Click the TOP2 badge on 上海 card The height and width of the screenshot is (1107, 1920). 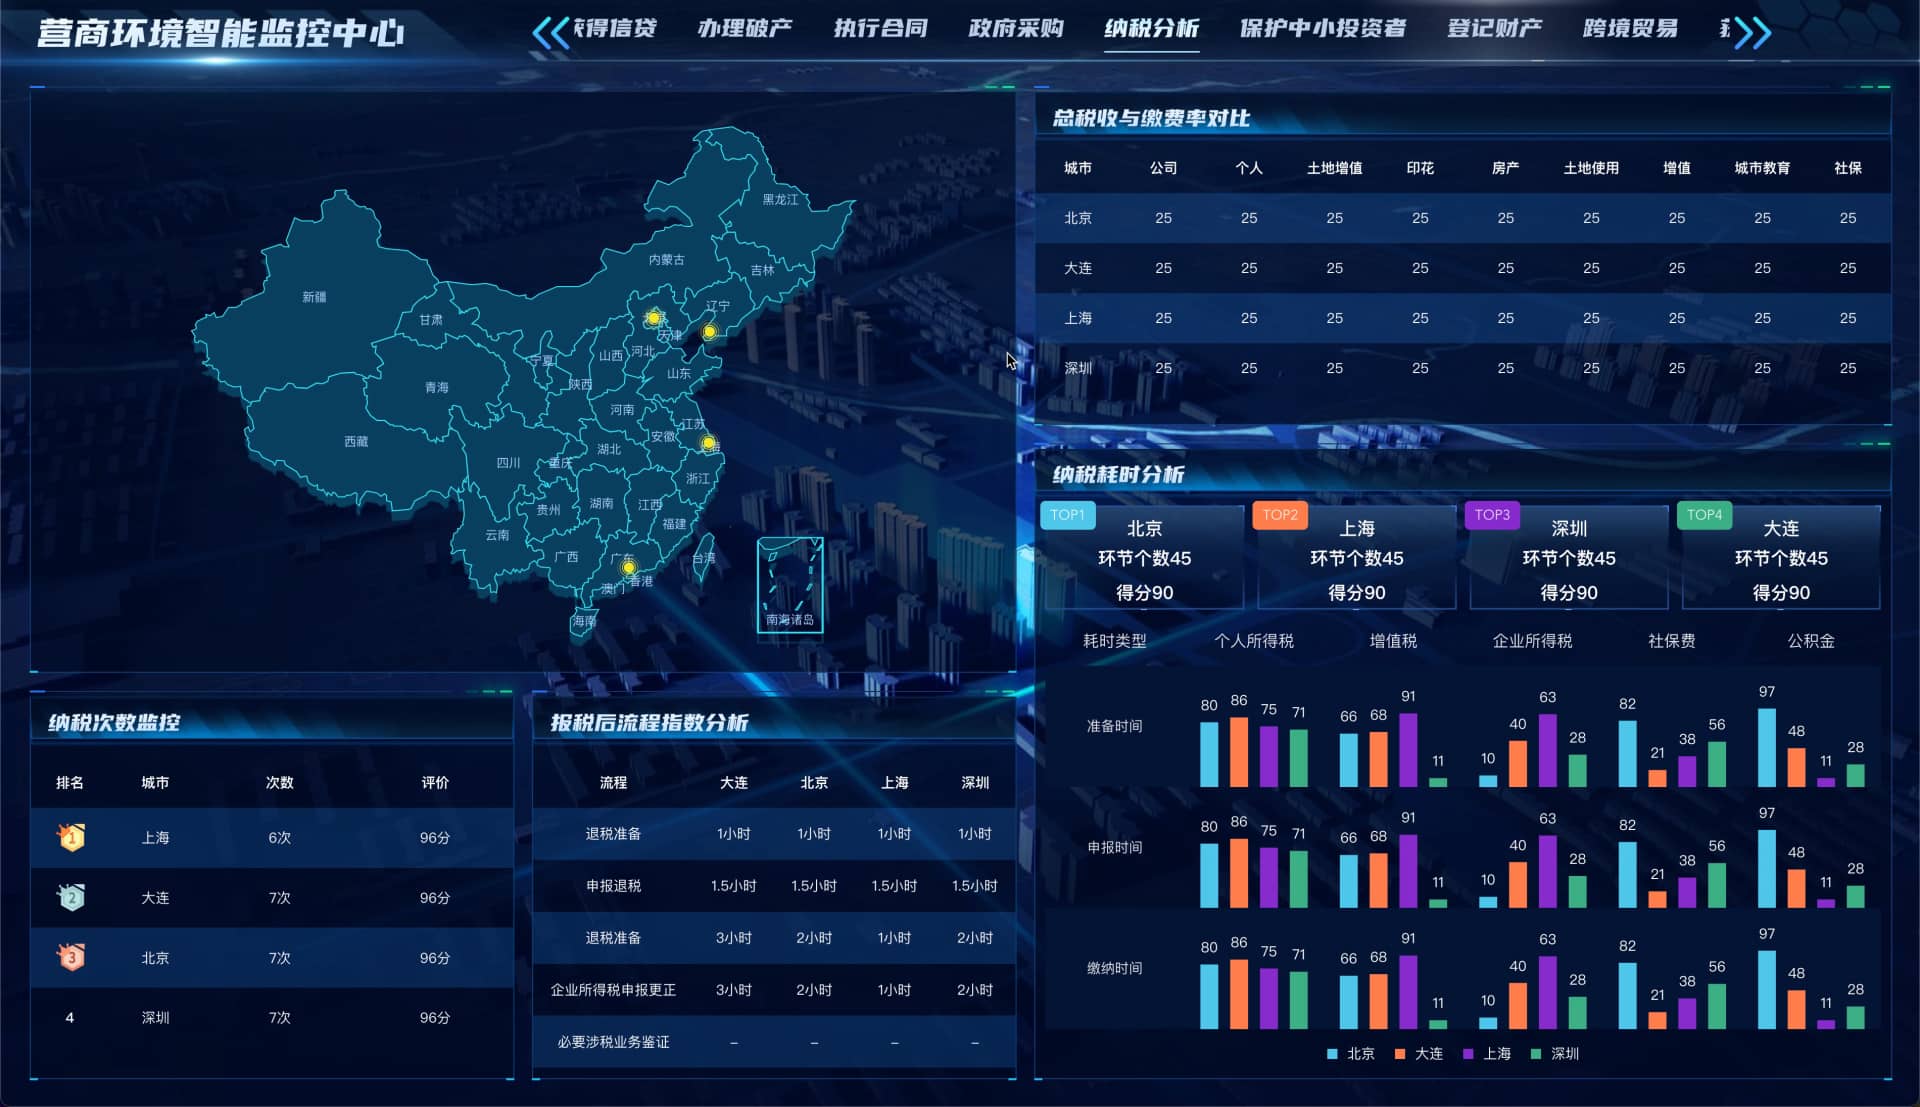point(1280,515)
